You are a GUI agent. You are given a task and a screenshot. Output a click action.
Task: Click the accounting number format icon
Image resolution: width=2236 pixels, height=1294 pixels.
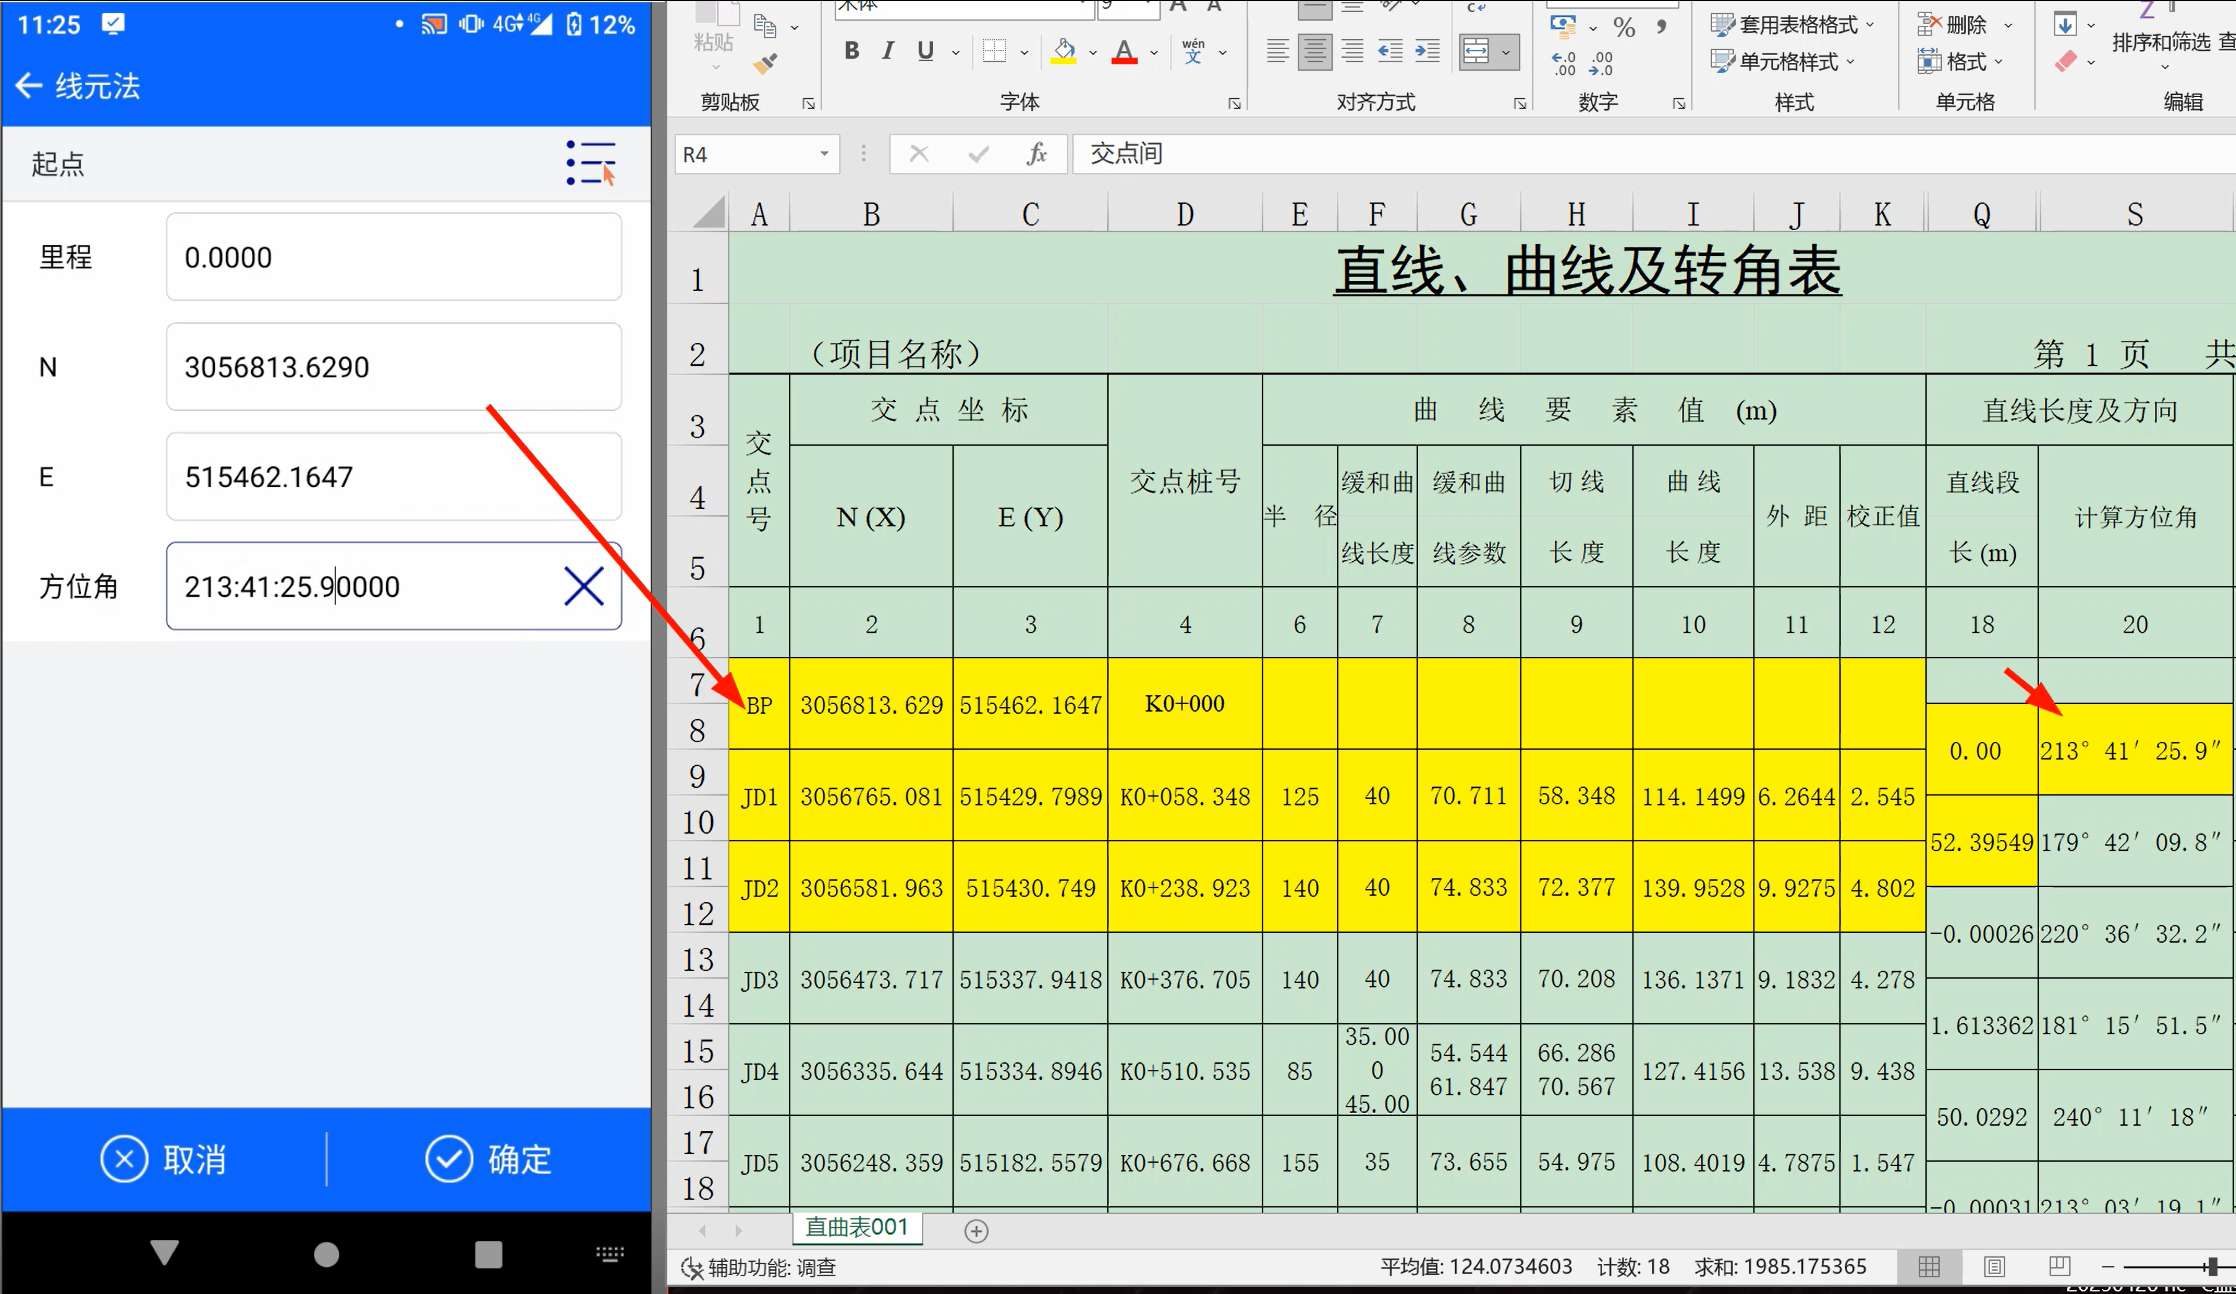[1563, 26]
